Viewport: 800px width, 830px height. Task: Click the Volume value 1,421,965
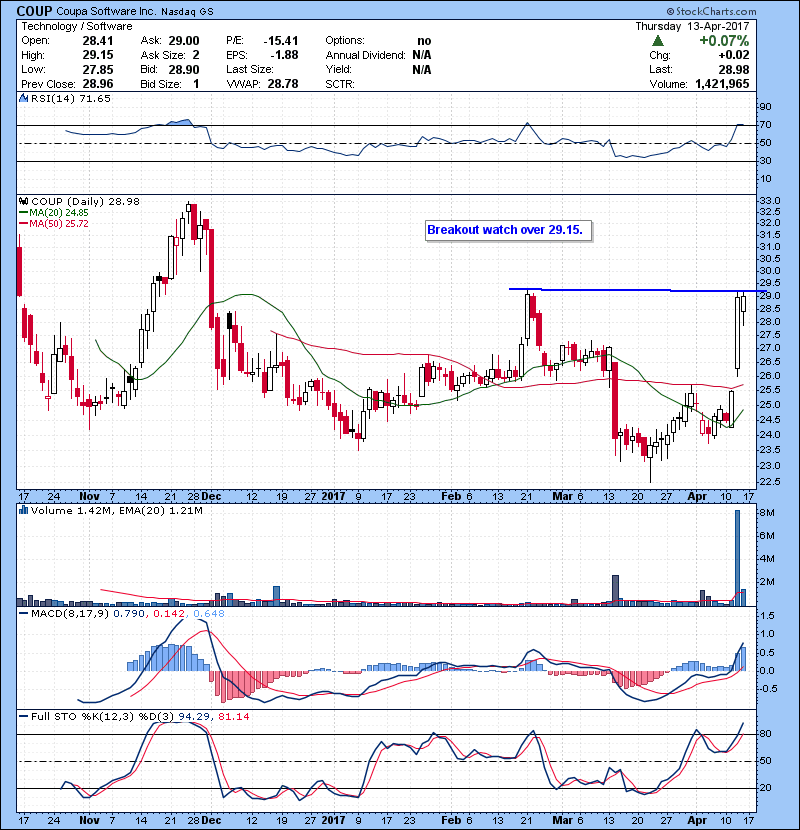pyautogui.click(x=722, y=84)
